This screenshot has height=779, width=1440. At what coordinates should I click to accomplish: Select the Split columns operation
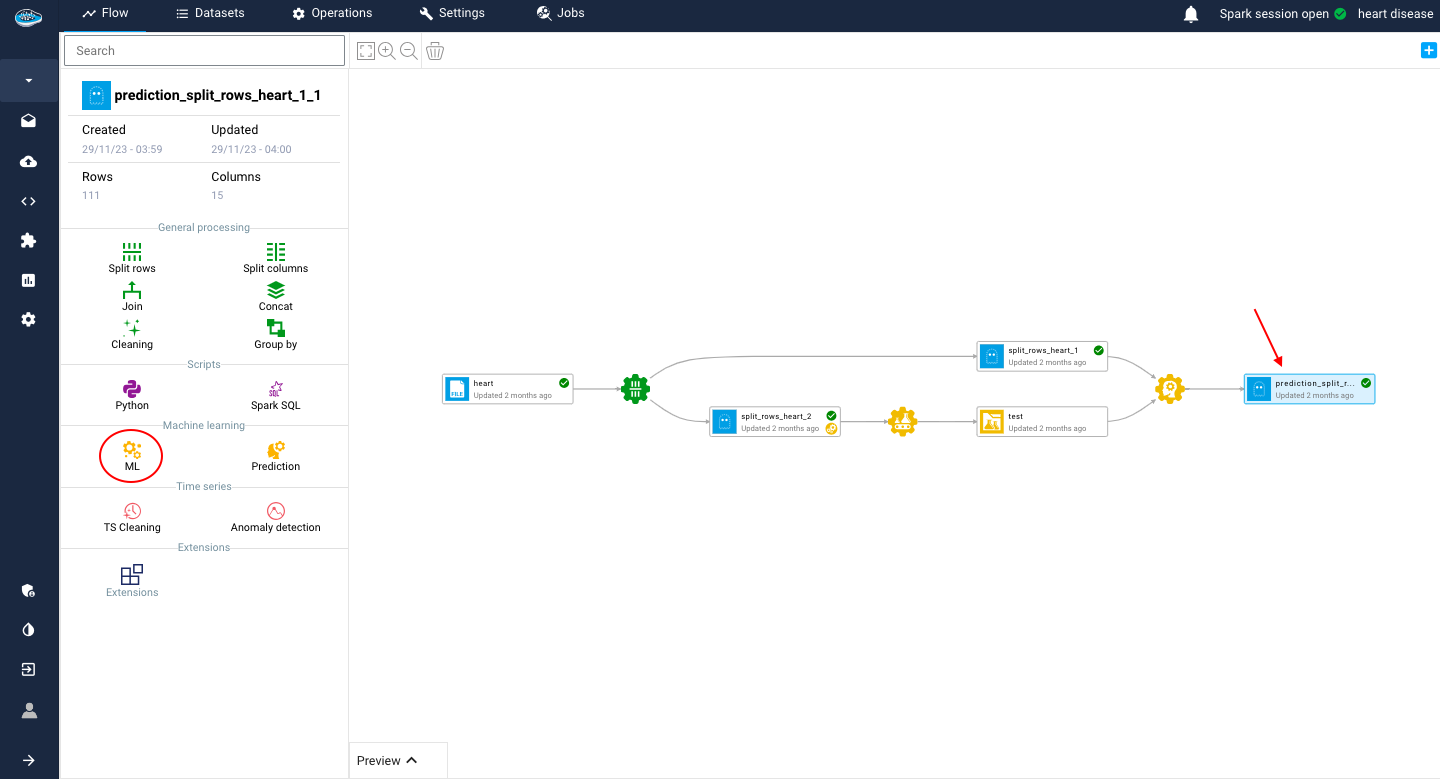click(x=276, y=252)
